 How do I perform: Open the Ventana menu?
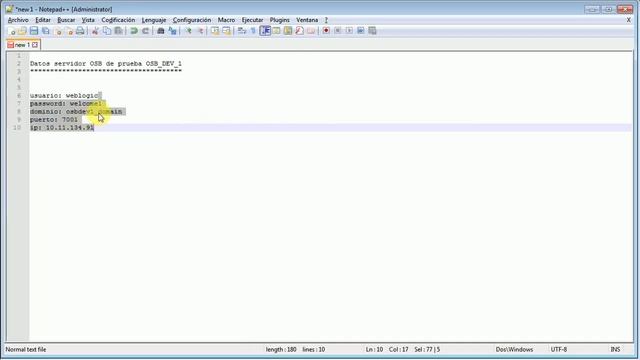(307, 20)
